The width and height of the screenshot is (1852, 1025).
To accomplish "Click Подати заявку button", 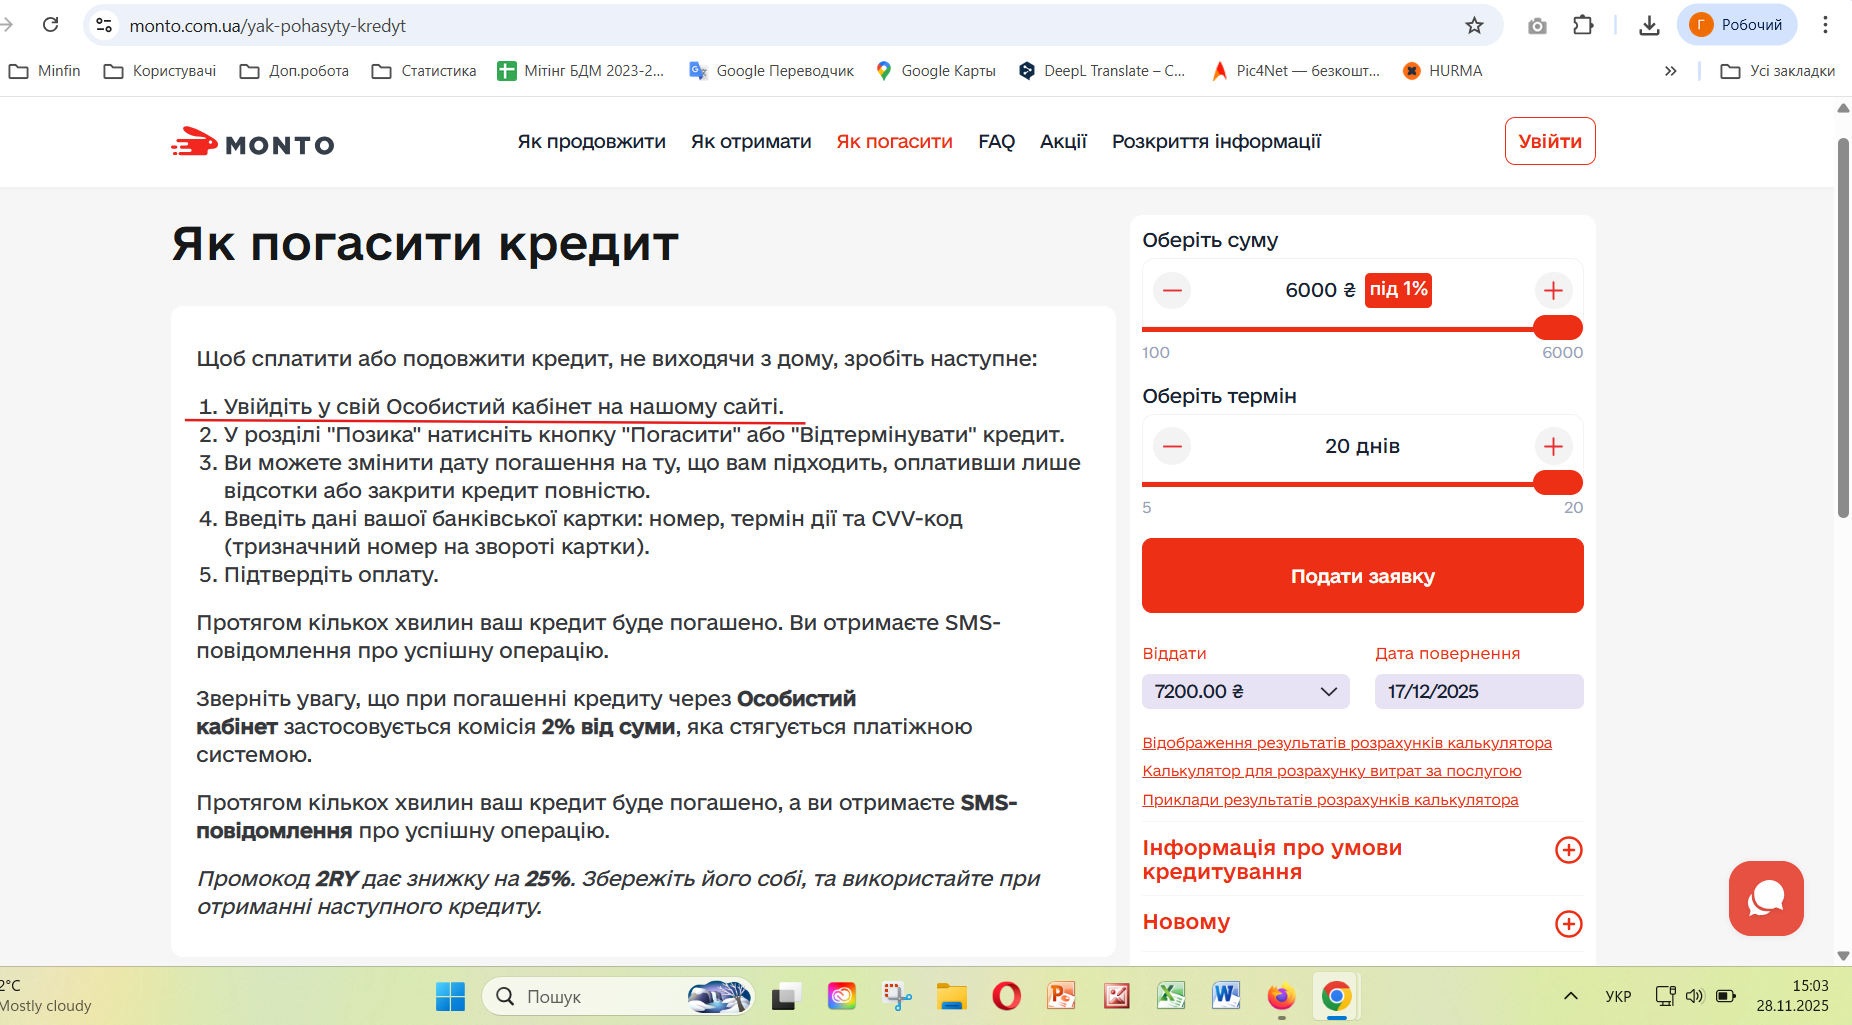I will 1363,576.
